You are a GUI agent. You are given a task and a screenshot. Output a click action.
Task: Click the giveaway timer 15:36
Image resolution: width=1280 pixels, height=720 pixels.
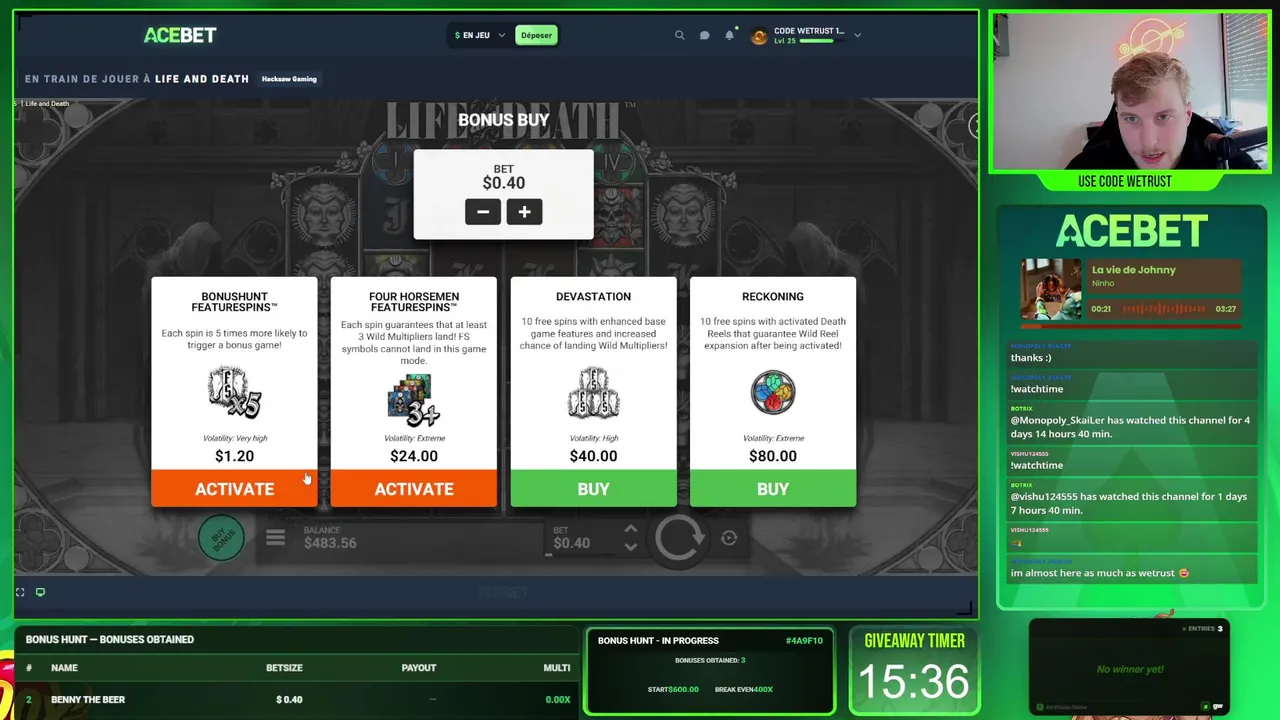point(914,682)
